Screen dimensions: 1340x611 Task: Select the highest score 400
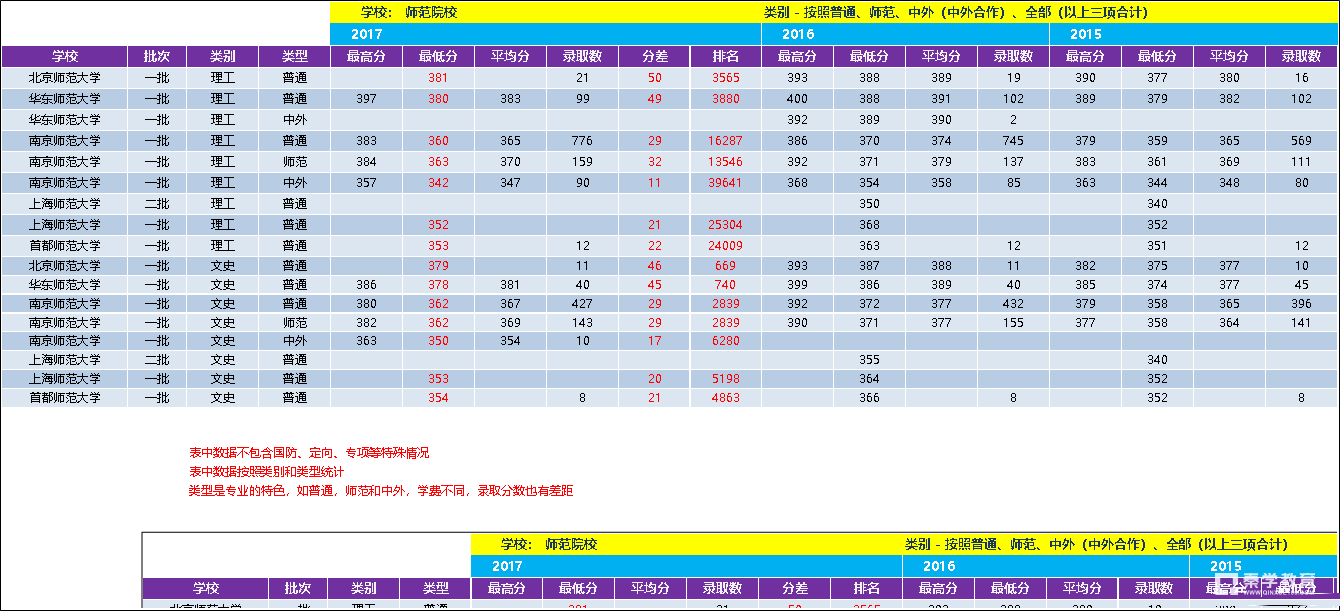click(797, 99)
